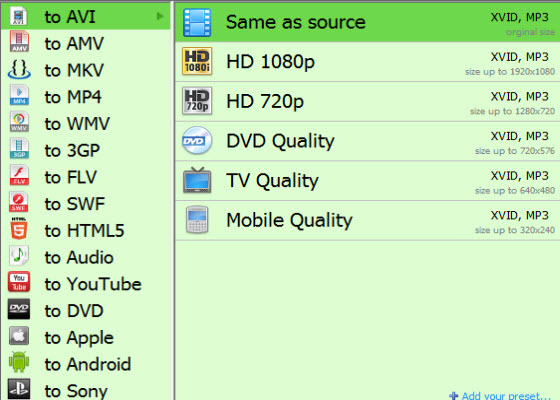Choose the to AMV format

click(86, 44)
